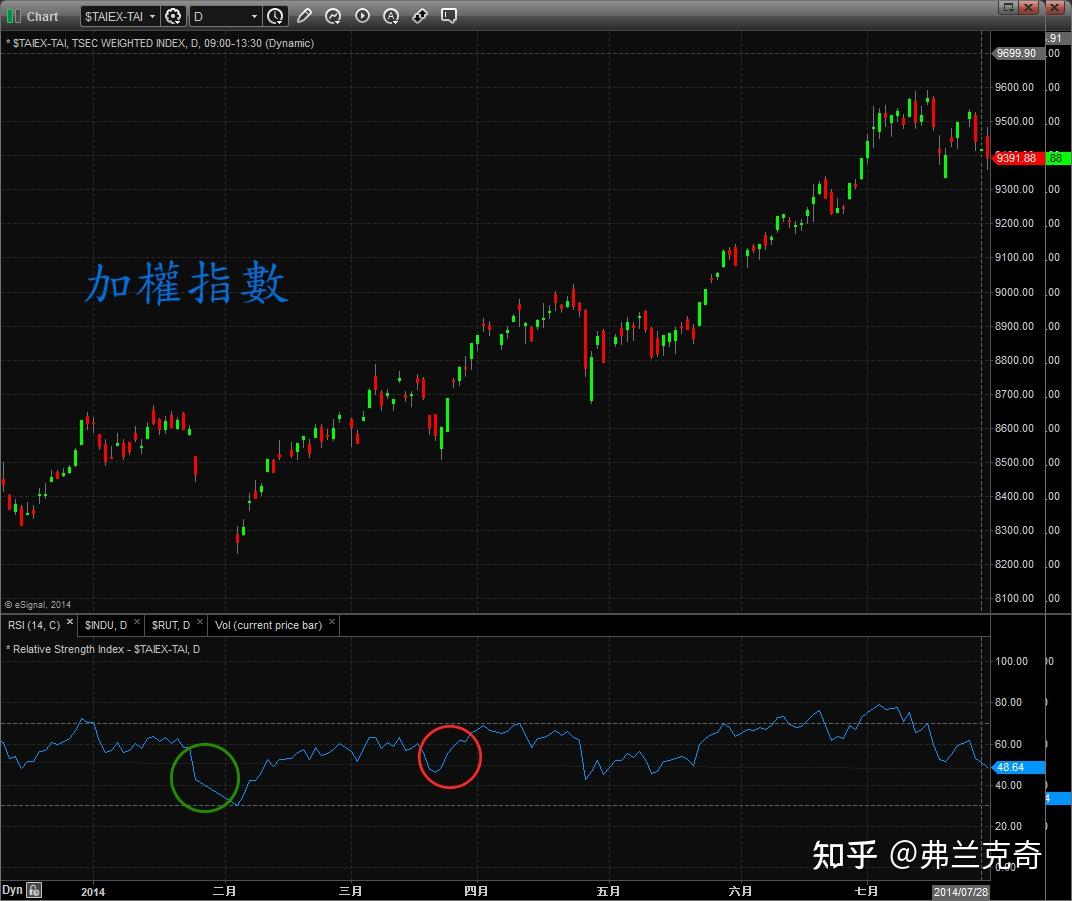Viewport: 1072px width, 901px height.
Task: Close the $INDU, D tab
Action: pos(137,621)
